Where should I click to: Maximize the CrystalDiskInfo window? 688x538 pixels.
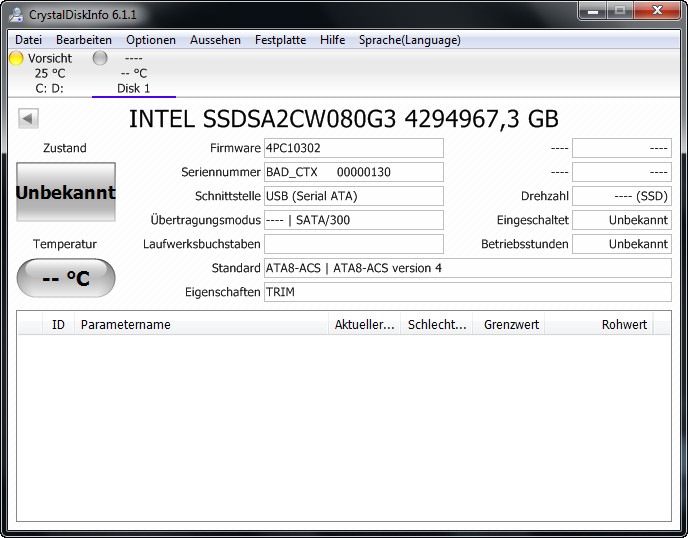pos(620,11)
